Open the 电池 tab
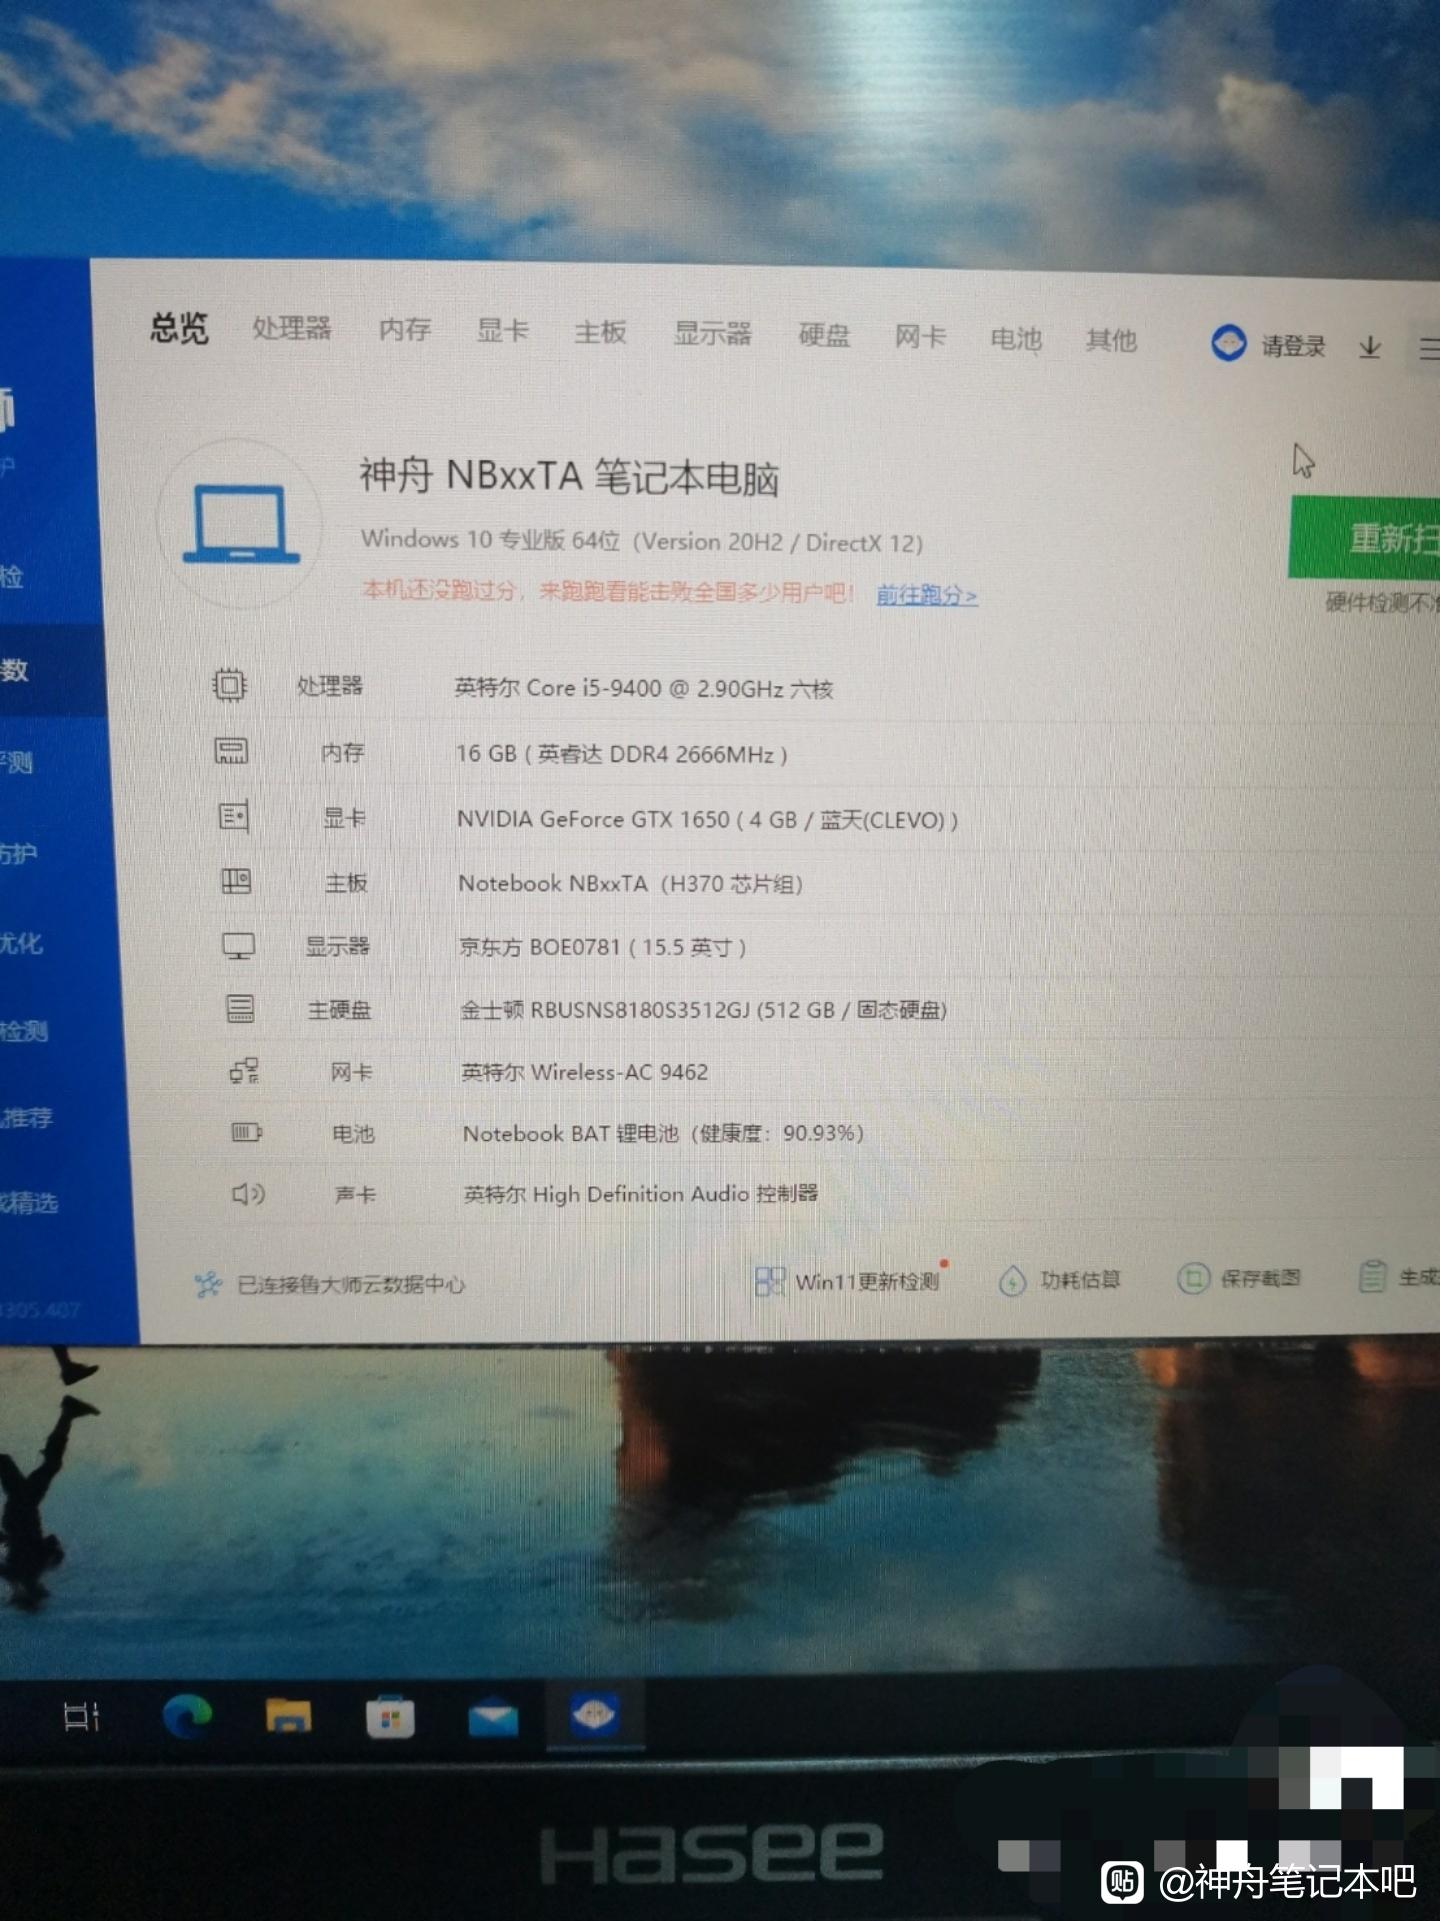The height and width of the screenshot is (1921, 1440). 1016,339
